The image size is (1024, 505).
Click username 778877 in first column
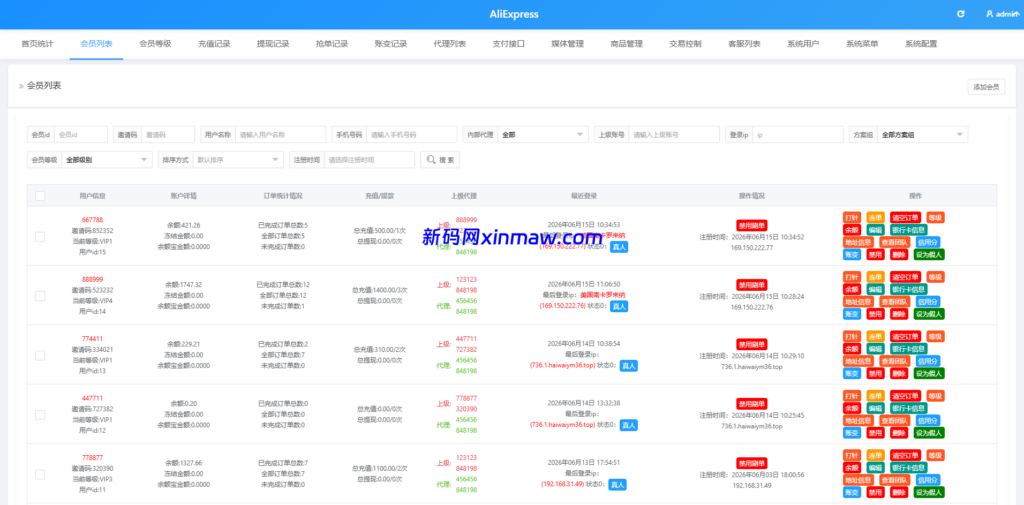pos(92,457)
